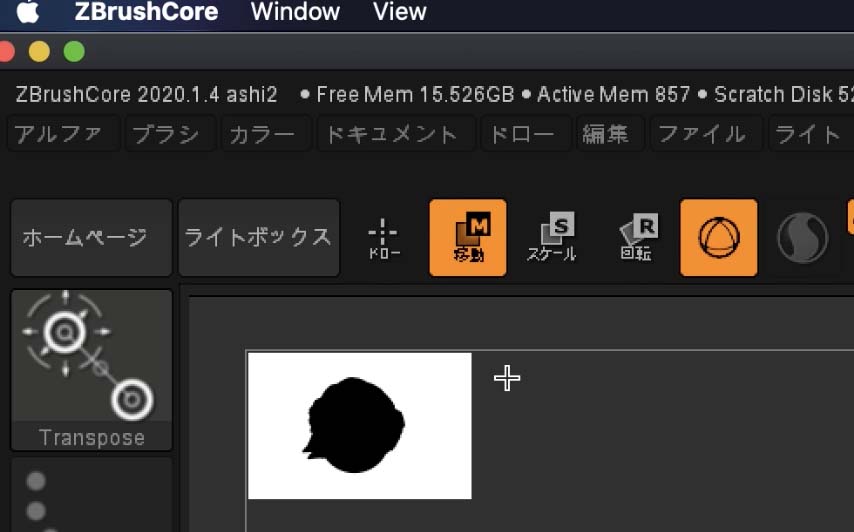Toggle the Gizmo 3D sphere icon

(719, 237)
